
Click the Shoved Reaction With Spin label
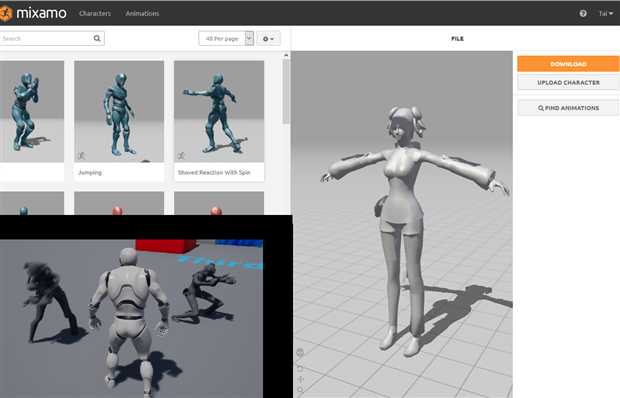pyautogui.click(x=214, y=173)
